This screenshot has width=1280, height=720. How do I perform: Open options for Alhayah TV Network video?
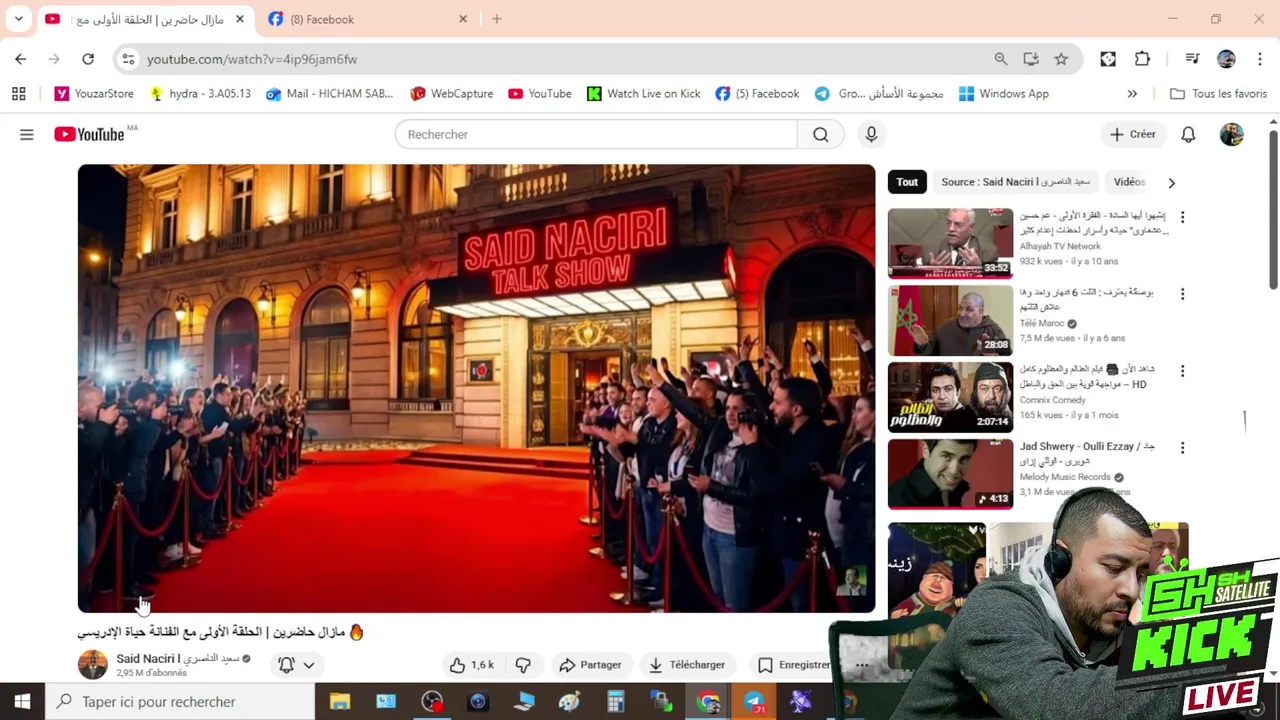pyautogui.click(x=1182, y=217)
